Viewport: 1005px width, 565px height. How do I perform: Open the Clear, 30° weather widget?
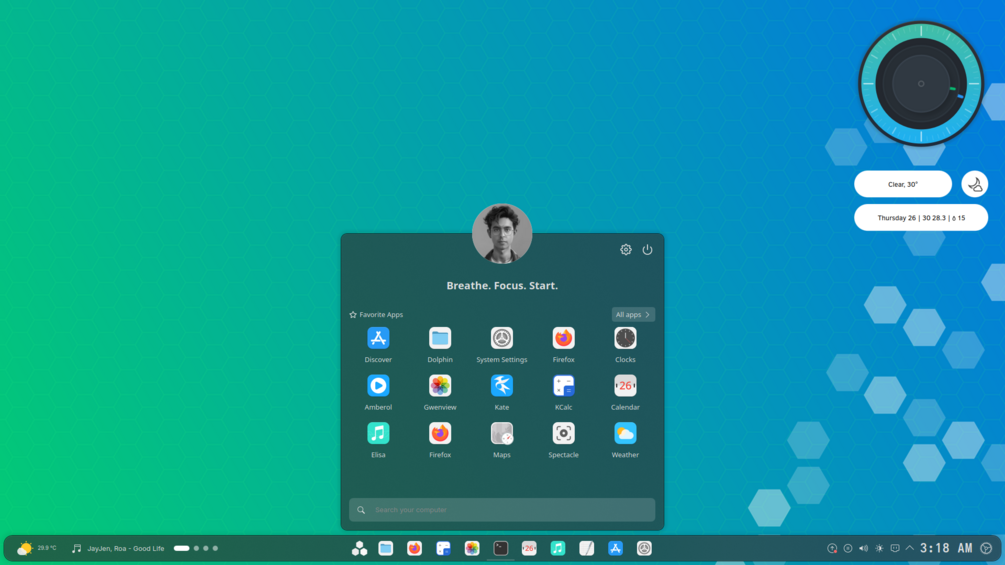[x=902, y=184]
